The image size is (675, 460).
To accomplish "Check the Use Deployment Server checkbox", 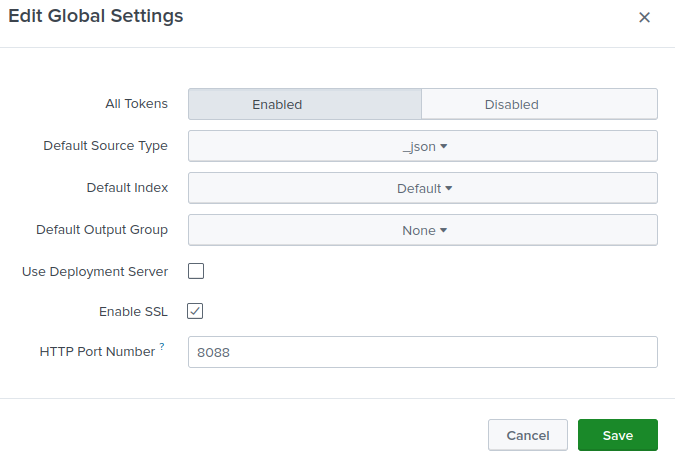I will 196,271.
